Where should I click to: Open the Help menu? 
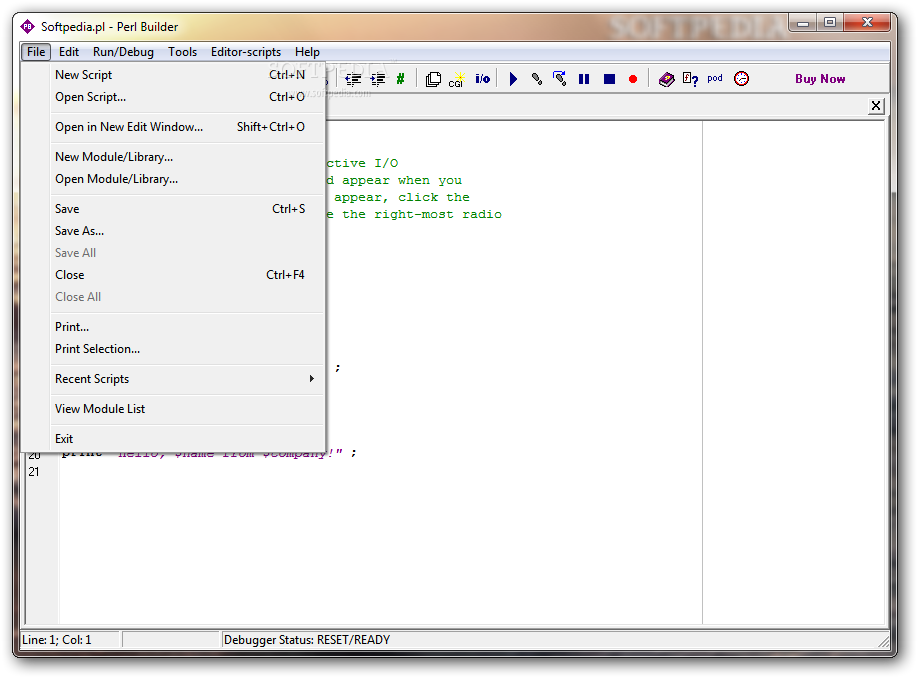coord(307,52)
